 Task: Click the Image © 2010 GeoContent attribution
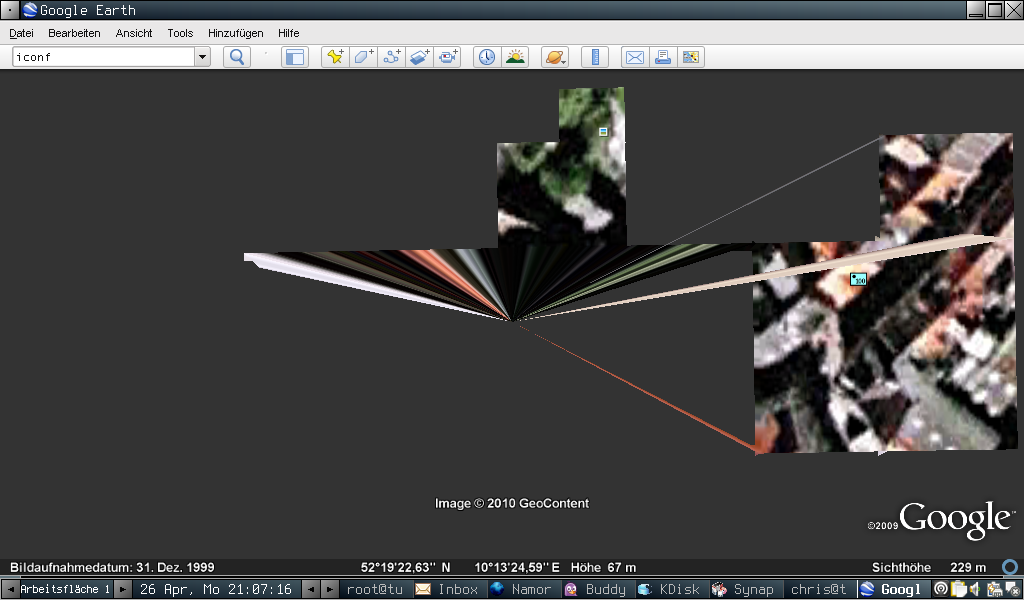(512, 503)
